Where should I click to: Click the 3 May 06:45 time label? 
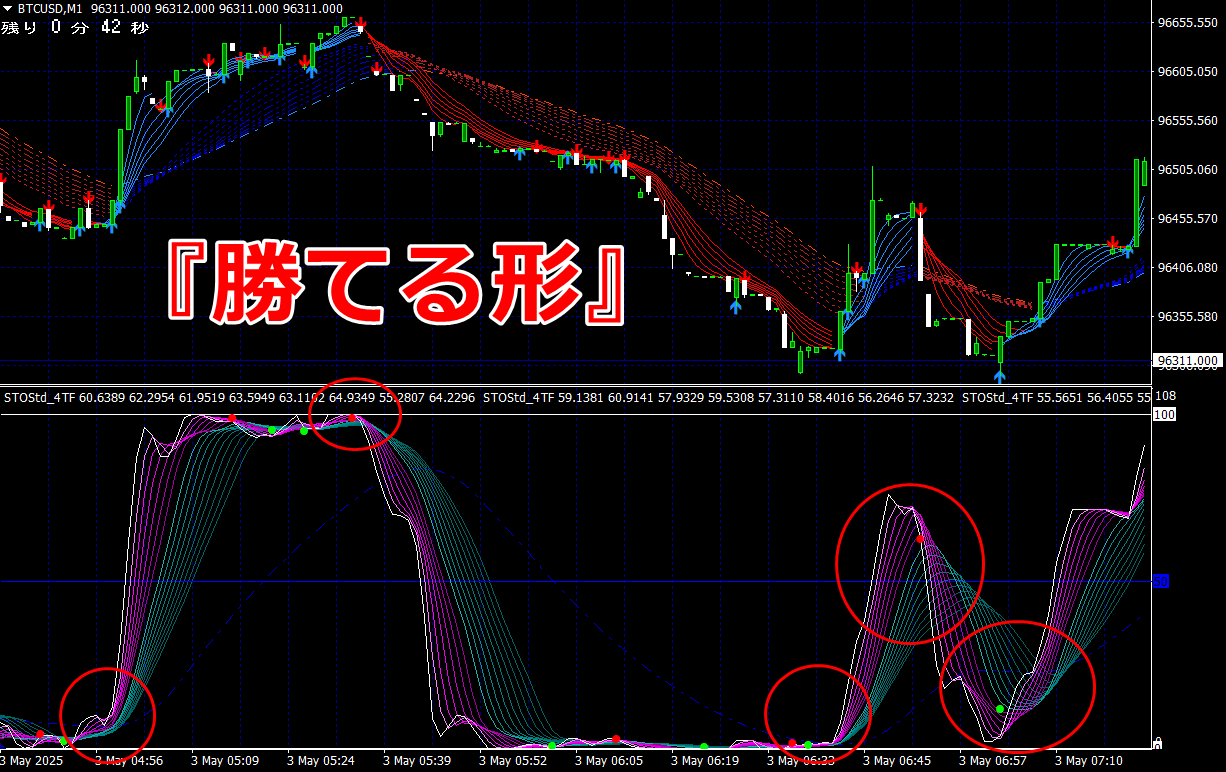(897, 761)
